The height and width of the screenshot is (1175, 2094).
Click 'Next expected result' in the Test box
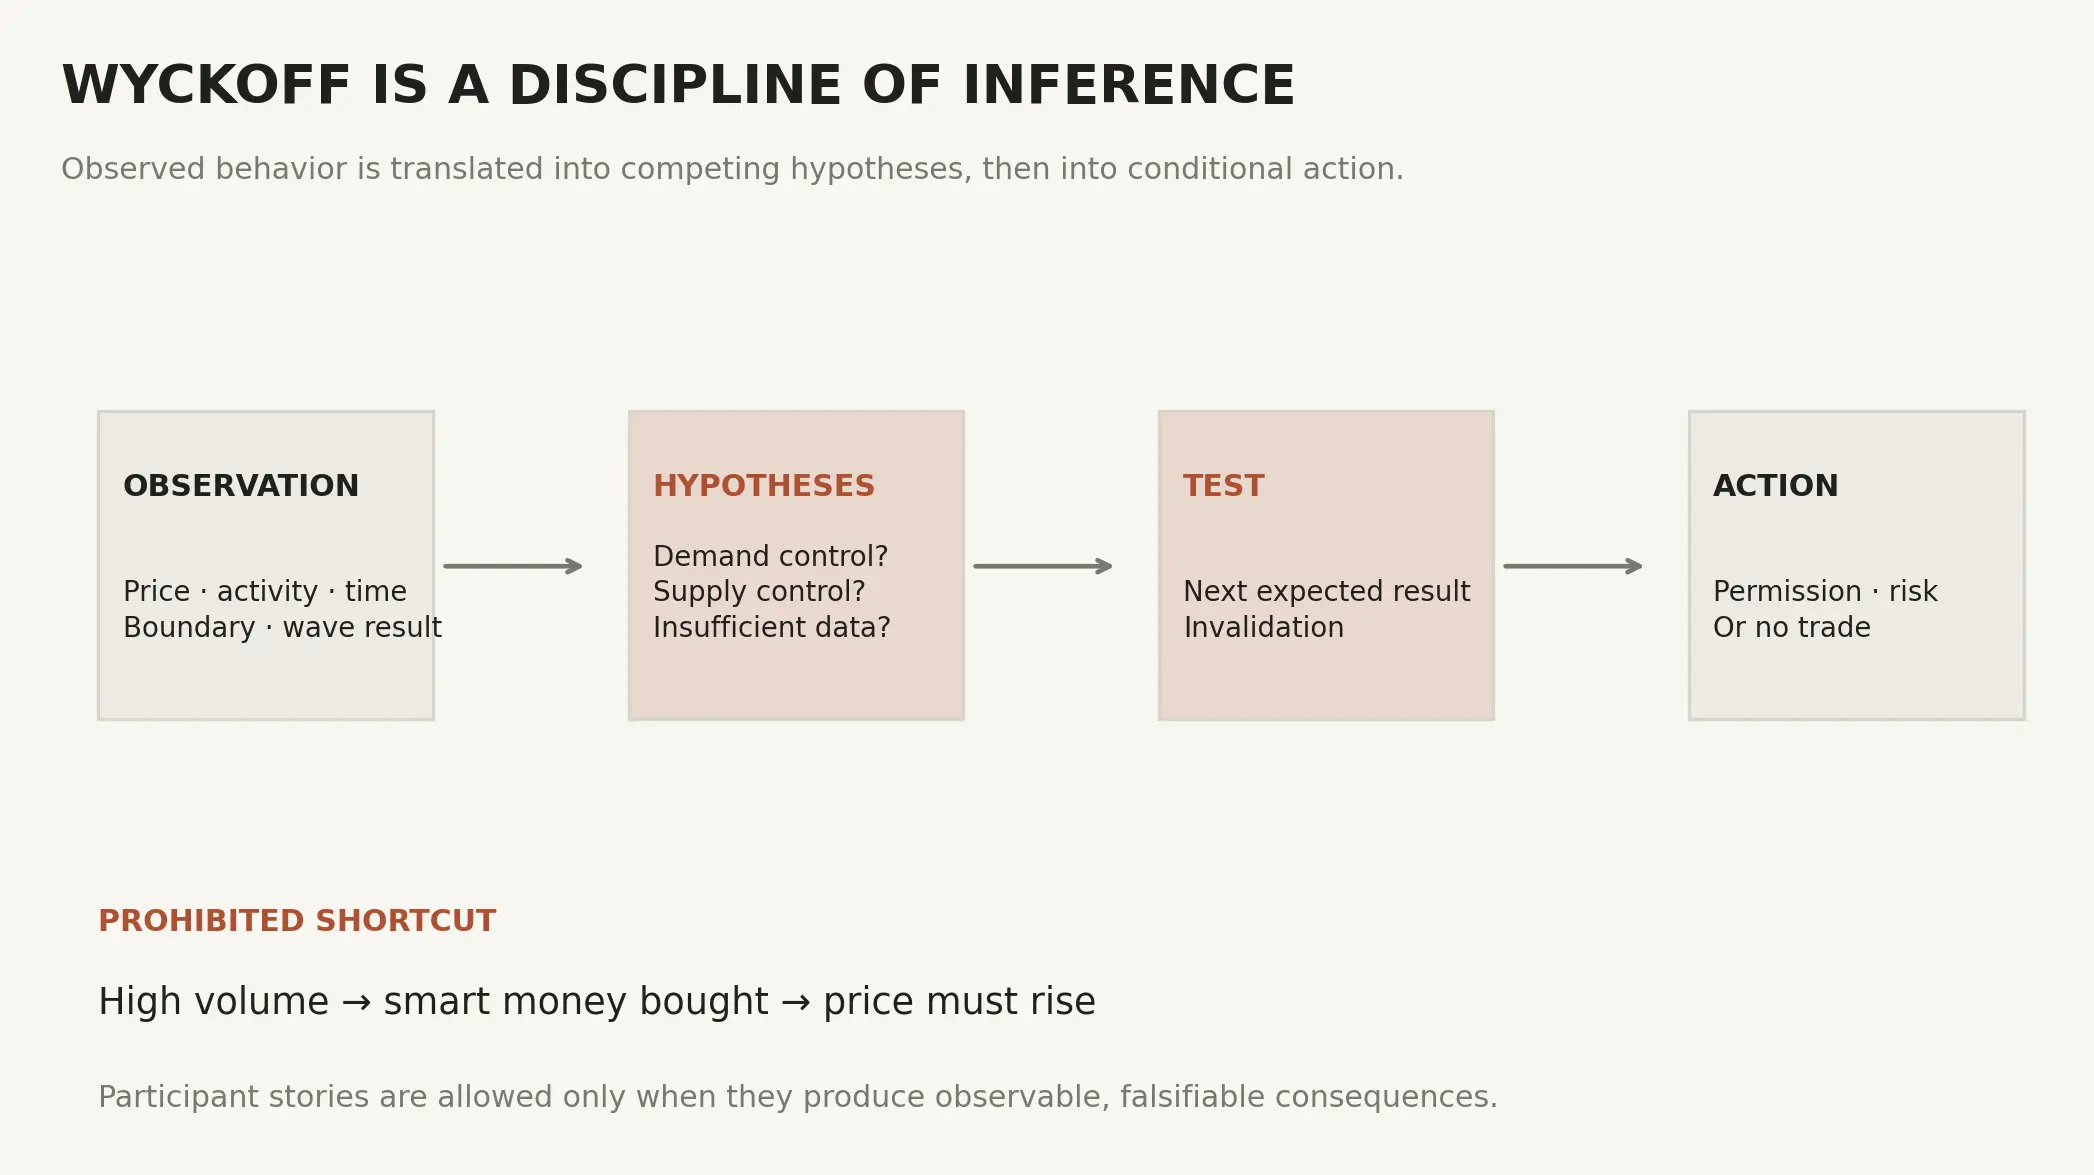click(x=1327, y=591)
